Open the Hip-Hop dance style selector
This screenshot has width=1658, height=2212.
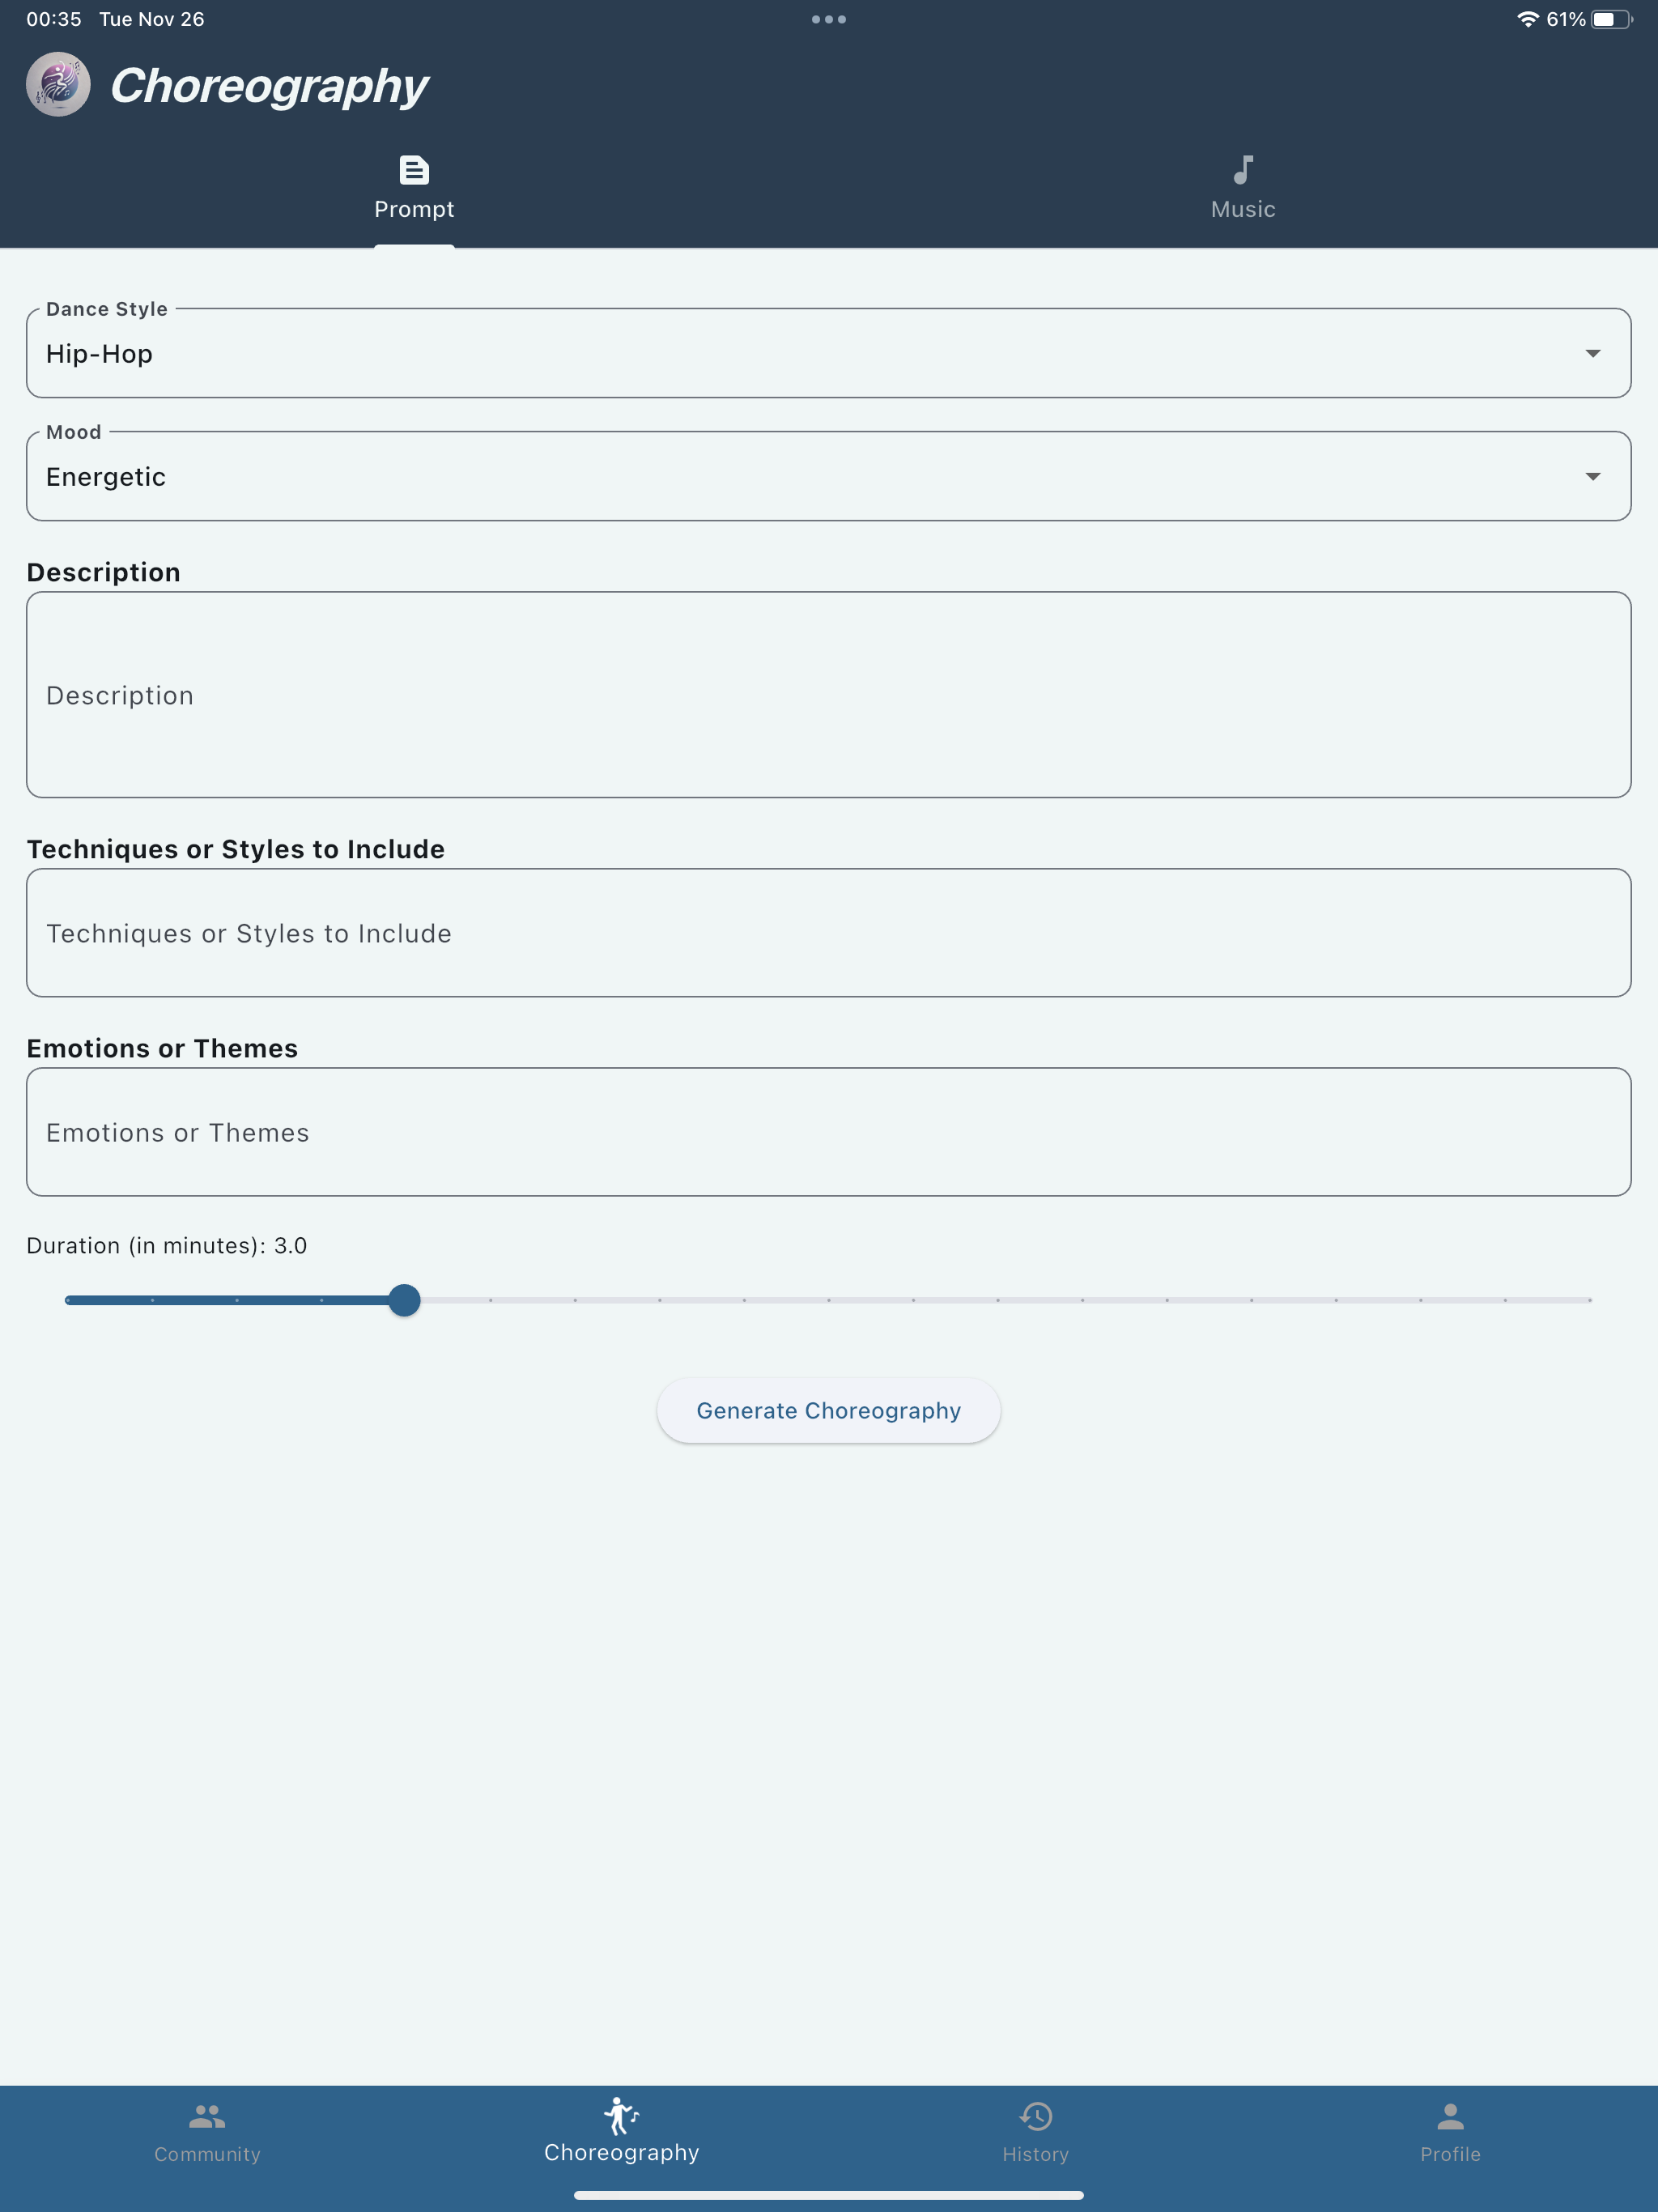coord(829,353)
